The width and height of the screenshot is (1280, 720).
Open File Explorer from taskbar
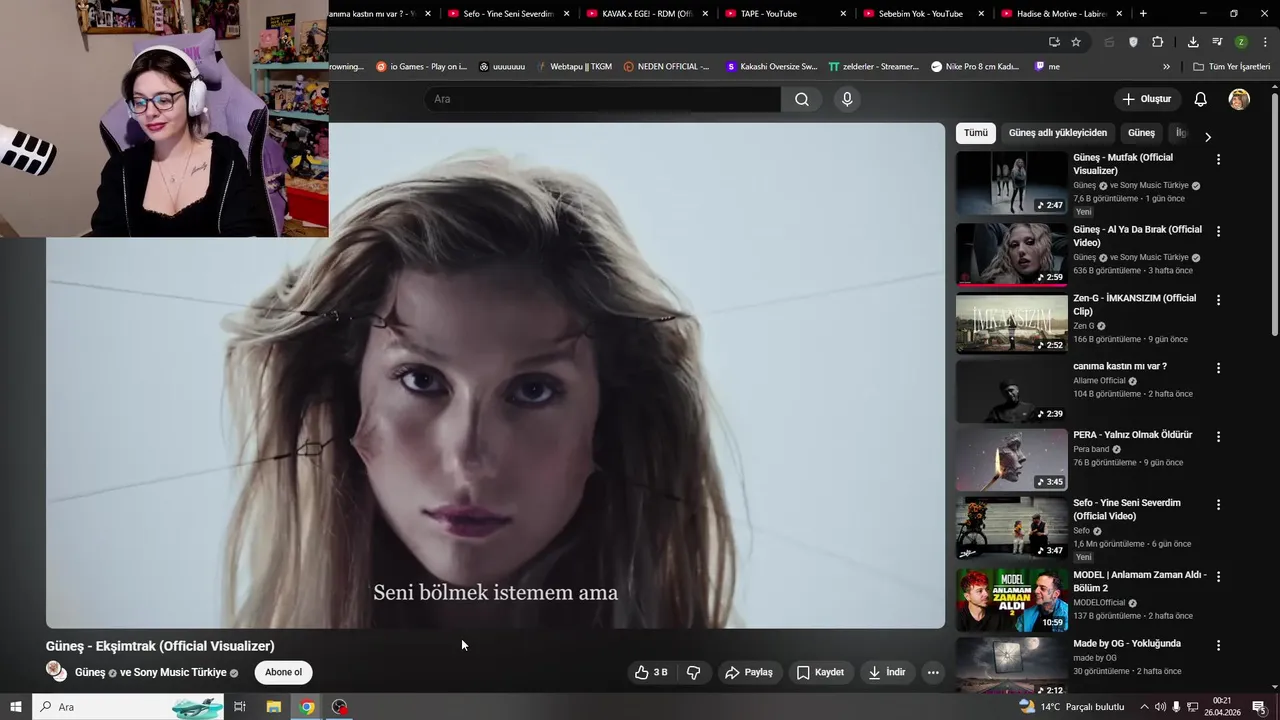(x=274, y=707)
